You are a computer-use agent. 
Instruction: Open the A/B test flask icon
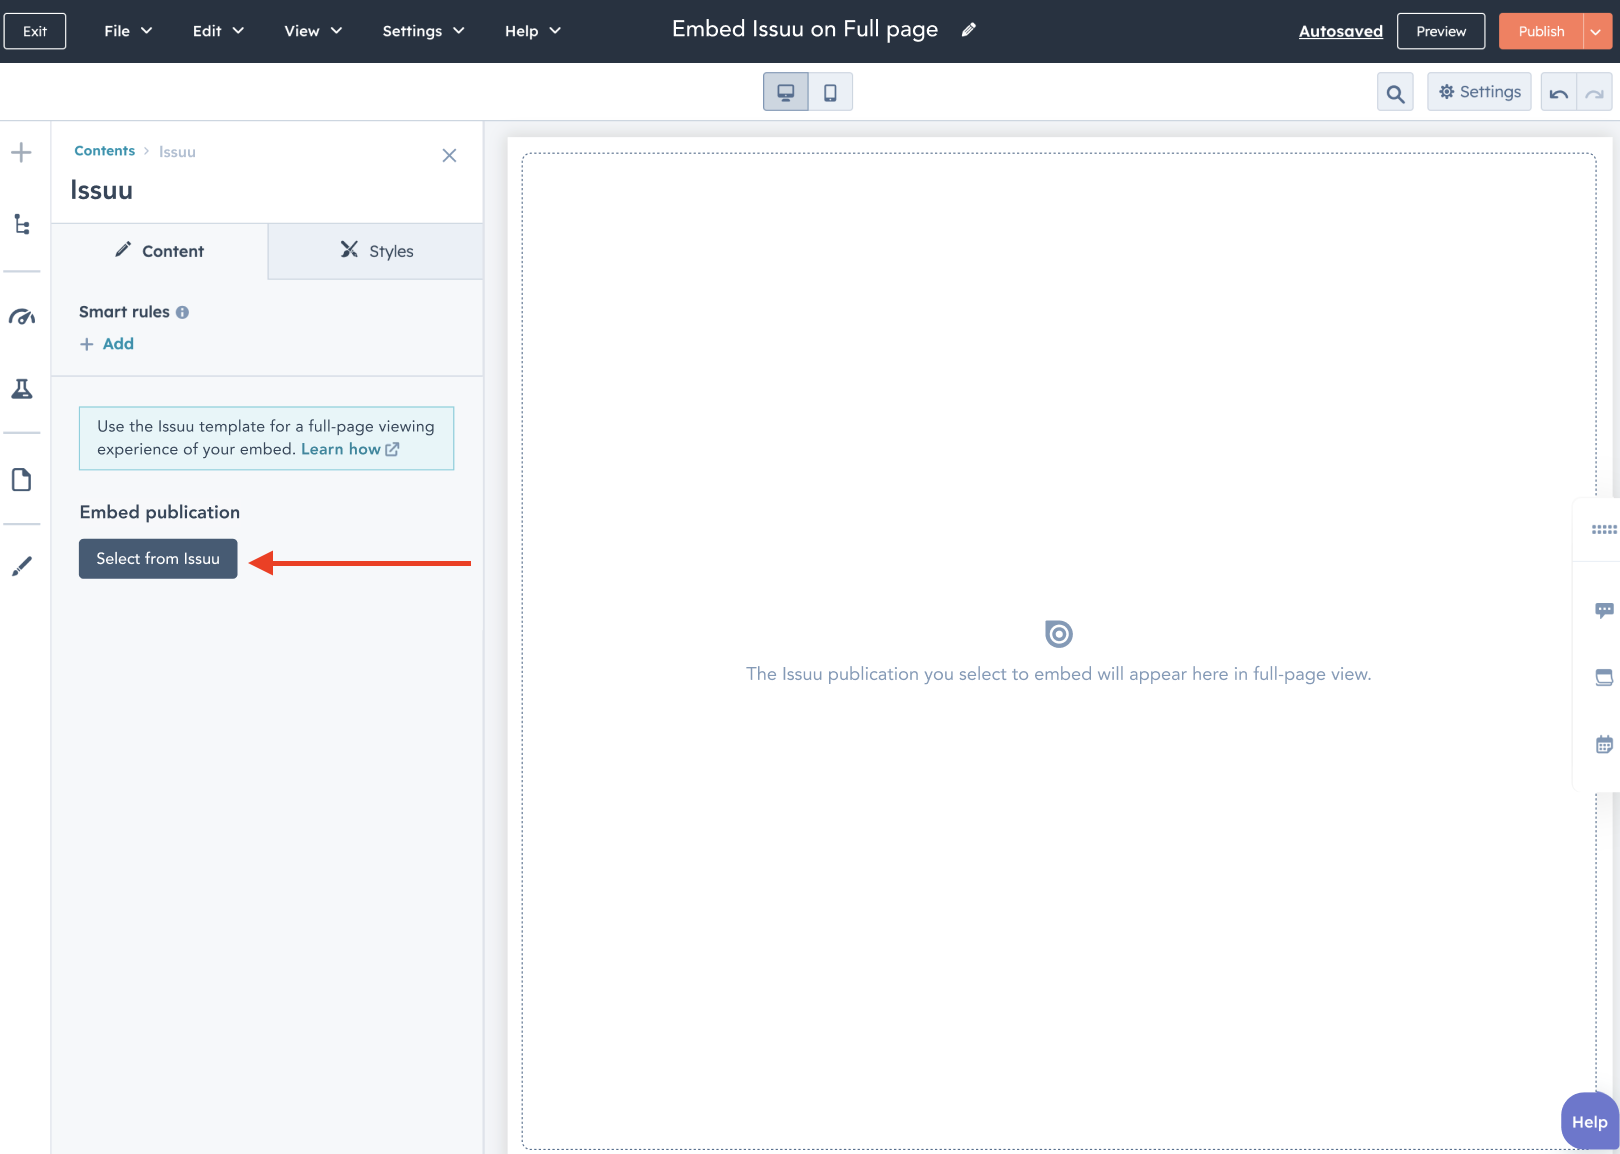point(21,389)
